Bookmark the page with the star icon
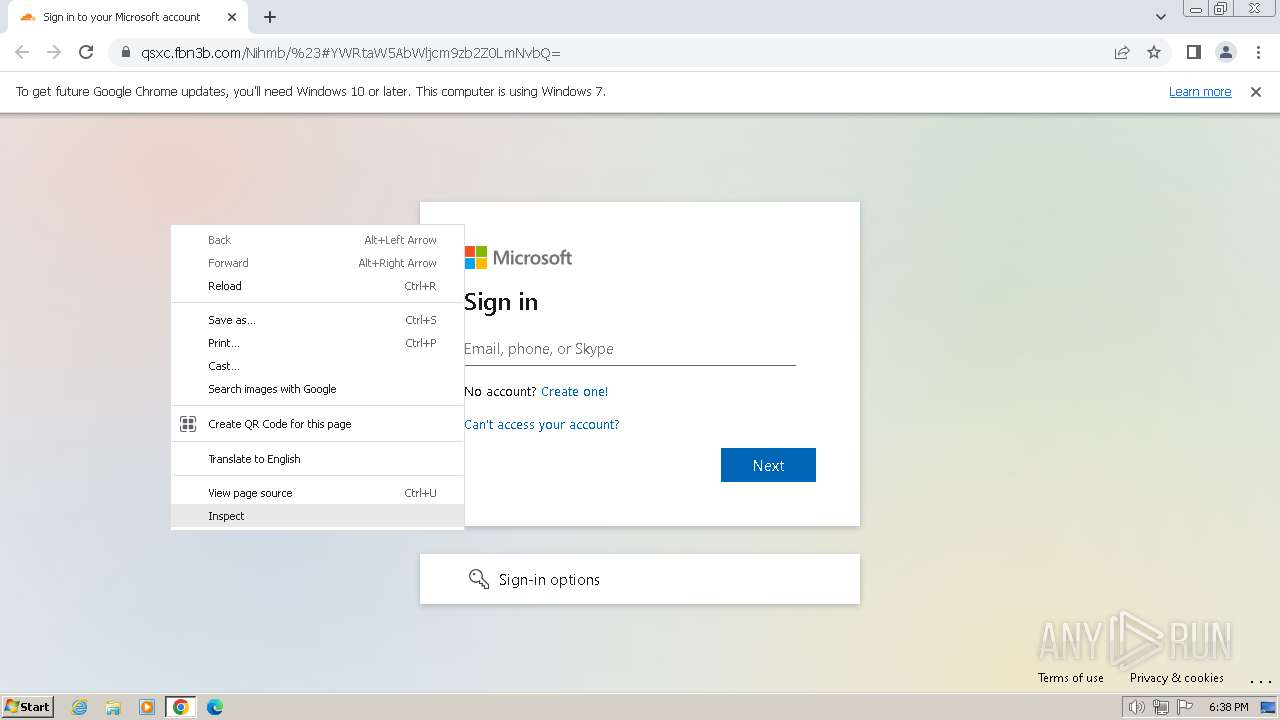The image size is (1280, 720). (1154, 52)
